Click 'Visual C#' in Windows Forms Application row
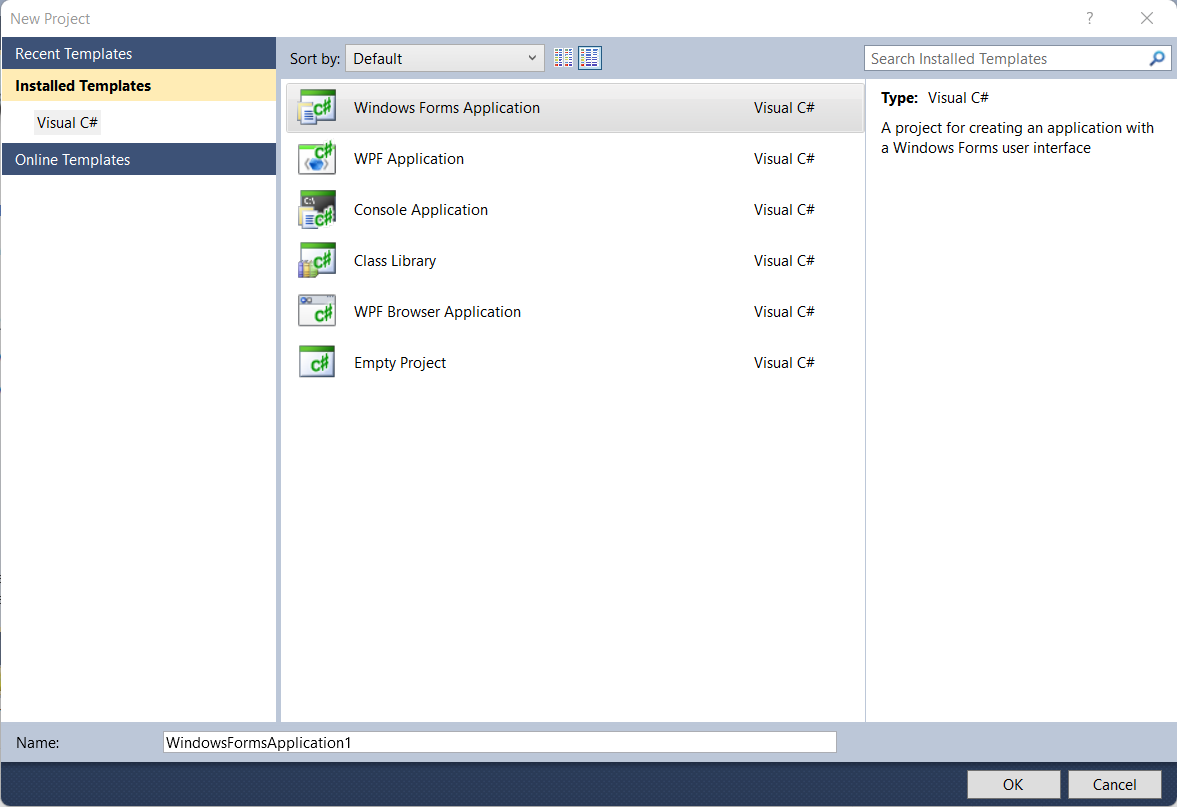 [784, 108]
